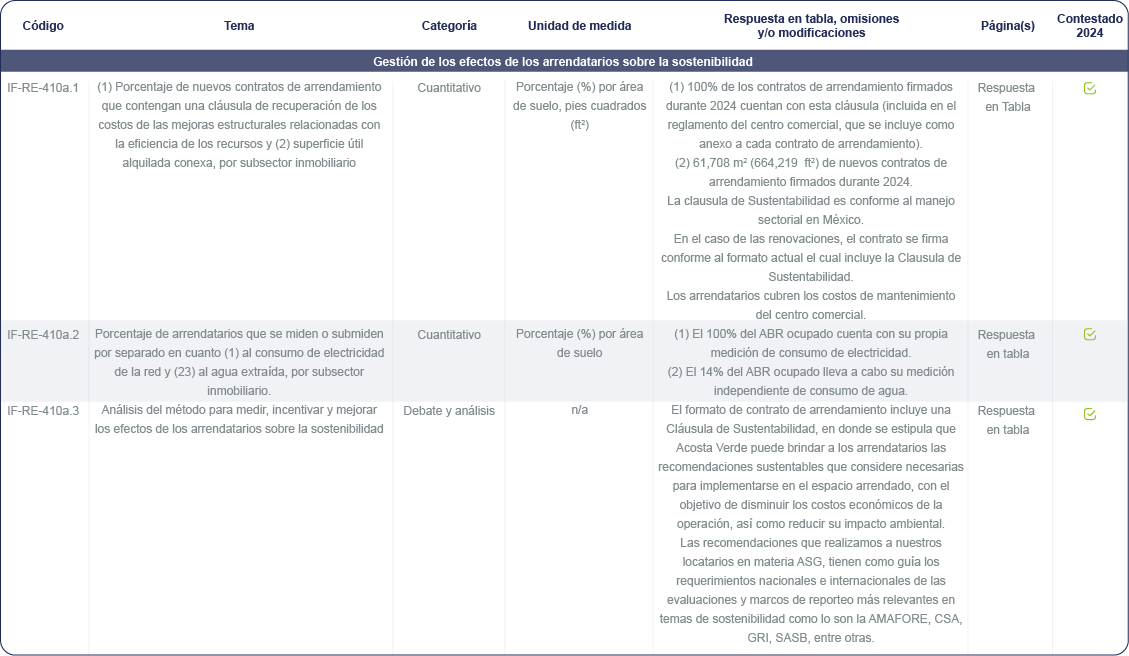Click the n/a unit of measure cell
The height and width of the screenshot is (656, 1129).
coord(579,411)
